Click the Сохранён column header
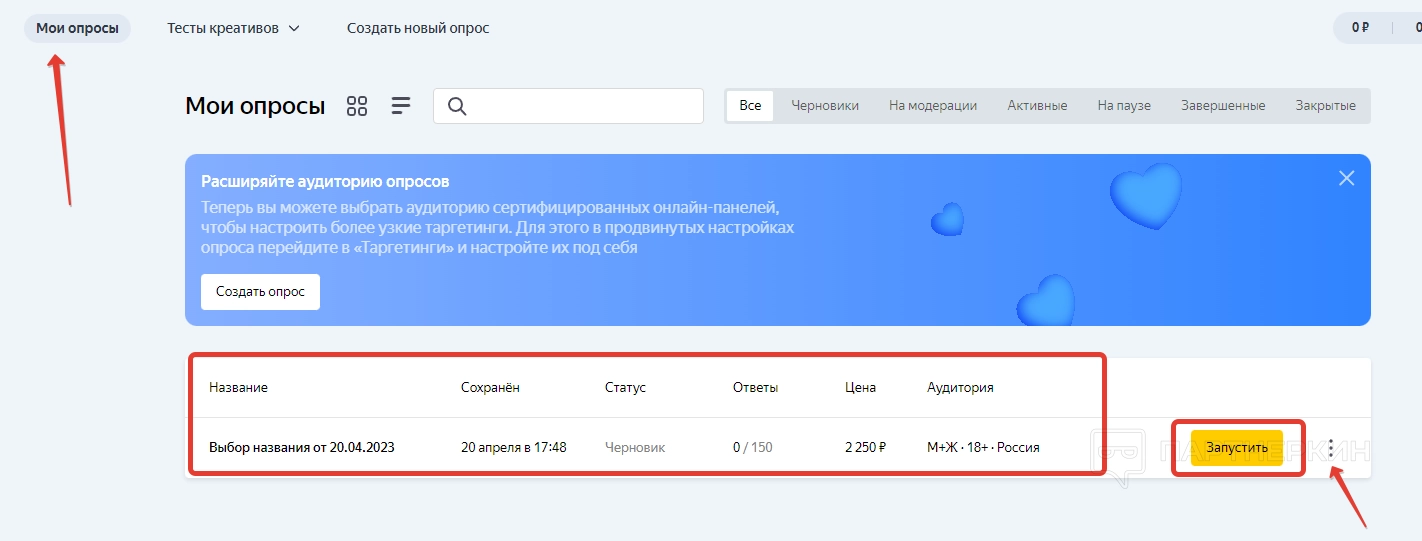1422x541 pixels. (490, 387)
